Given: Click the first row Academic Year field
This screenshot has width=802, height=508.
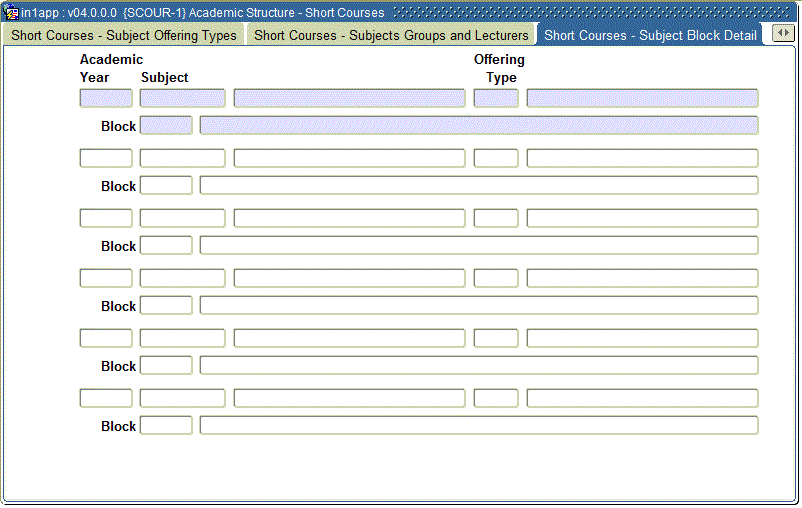Looking at the screenshot, I should pyautogui.click(x=106, y=98).
